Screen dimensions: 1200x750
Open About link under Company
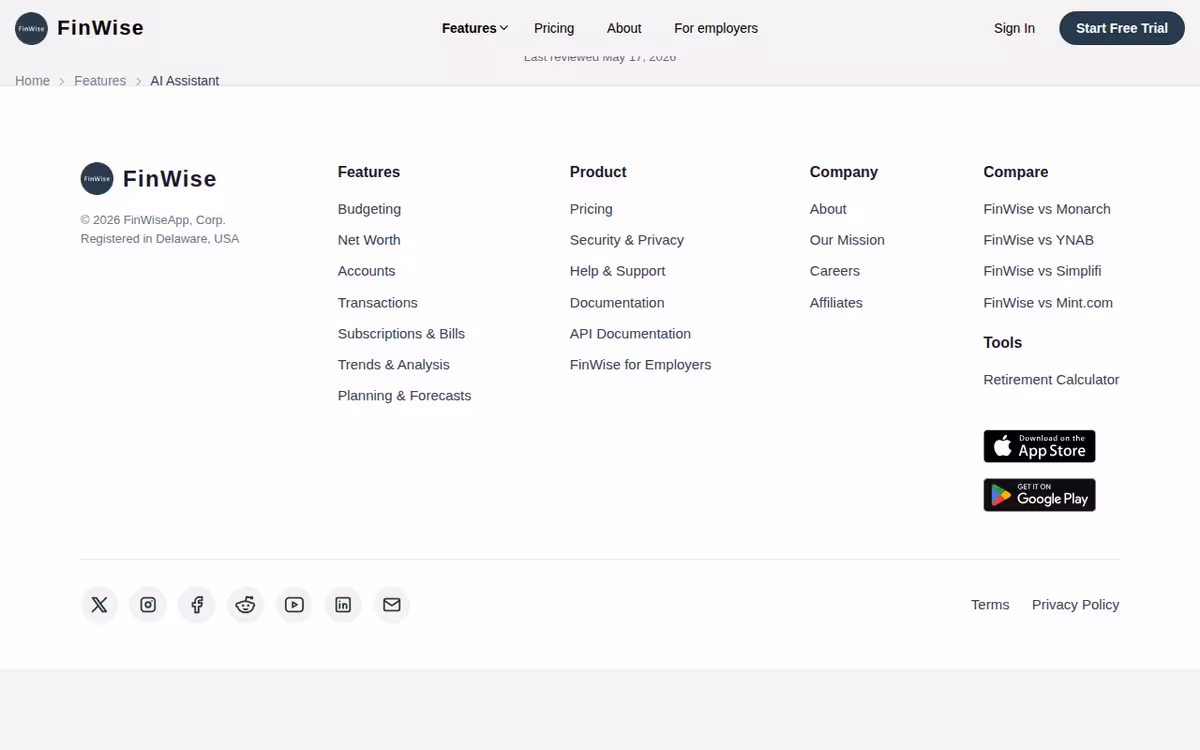coord(828,209)
